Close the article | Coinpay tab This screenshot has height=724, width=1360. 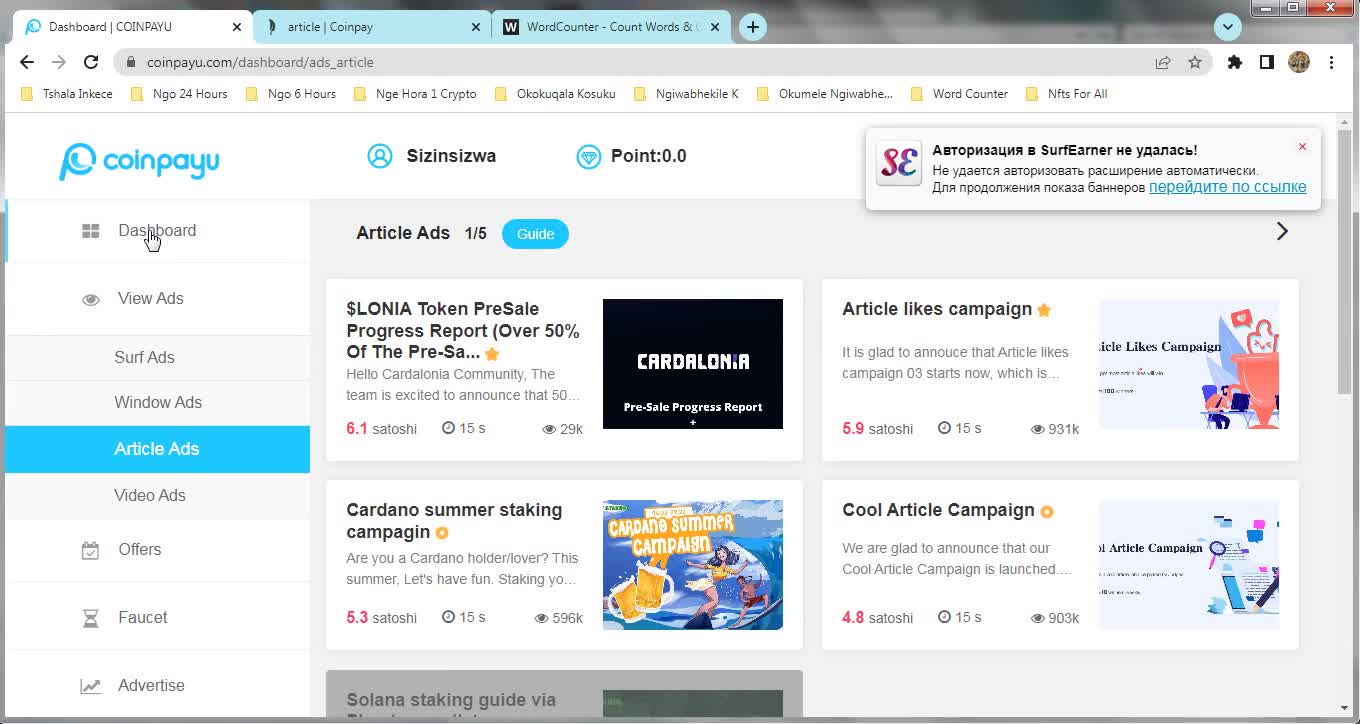[x=476, y=27]
